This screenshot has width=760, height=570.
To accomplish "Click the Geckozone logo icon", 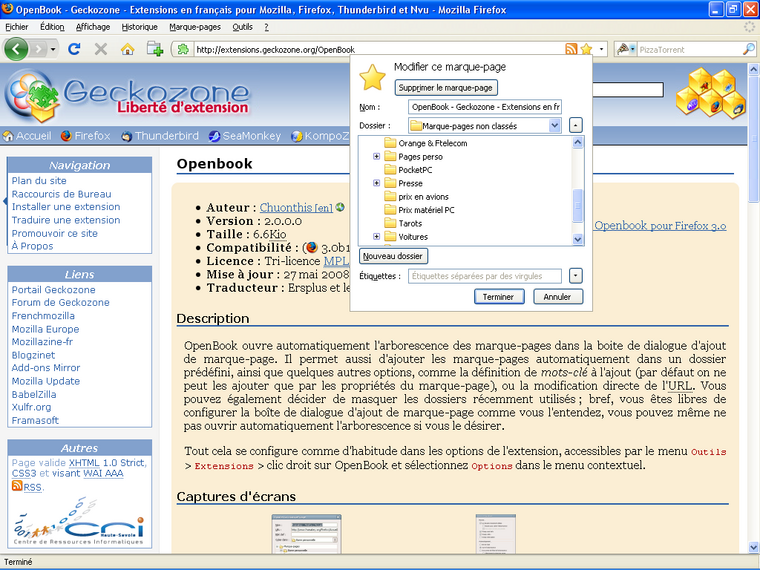I will pyautogui.click(x=33, y=95).
